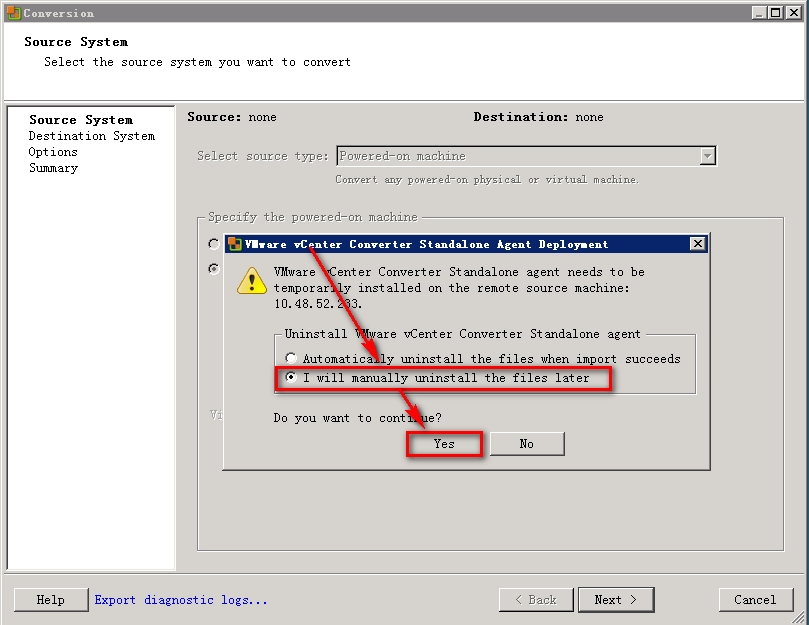Image resolution: width=809 pixels, height=625 pixels.
Task: Select Destination System step in sidebar
Action: 92,136
